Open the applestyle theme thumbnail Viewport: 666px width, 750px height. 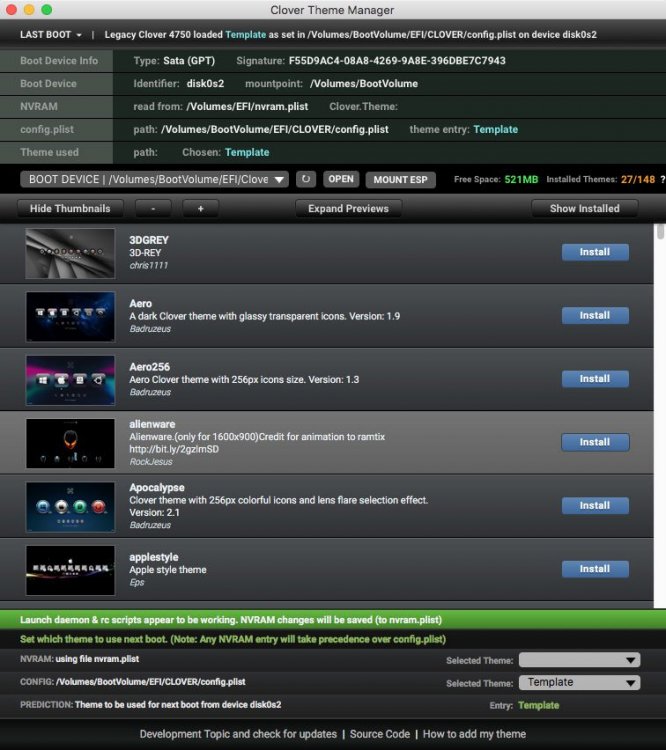pyautogui.click(x=70, y=570)
